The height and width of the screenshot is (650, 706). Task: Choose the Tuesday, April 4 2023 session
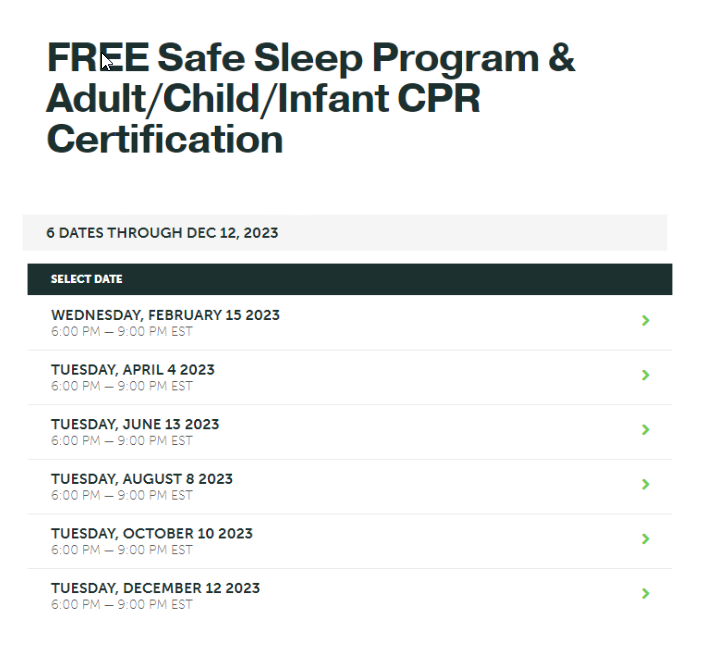click(x=350, y=377)
